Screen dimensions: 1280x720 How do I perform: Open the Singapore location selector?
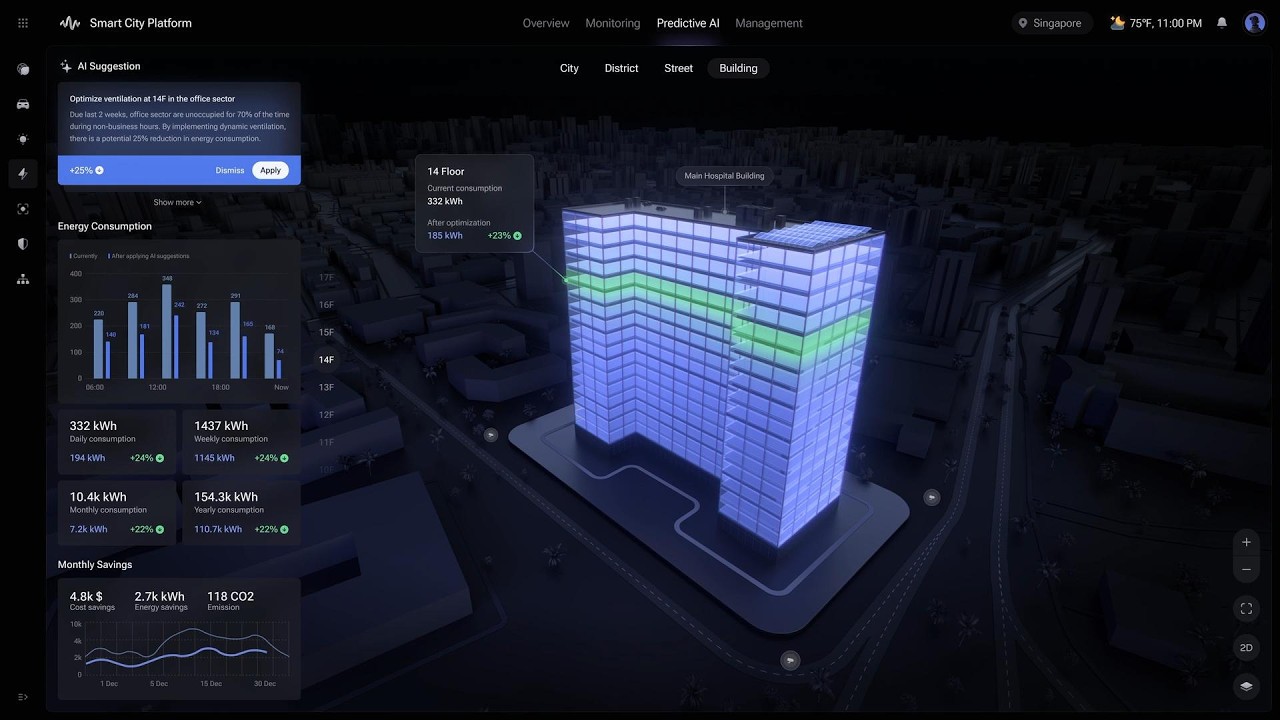click(1052, 23)
